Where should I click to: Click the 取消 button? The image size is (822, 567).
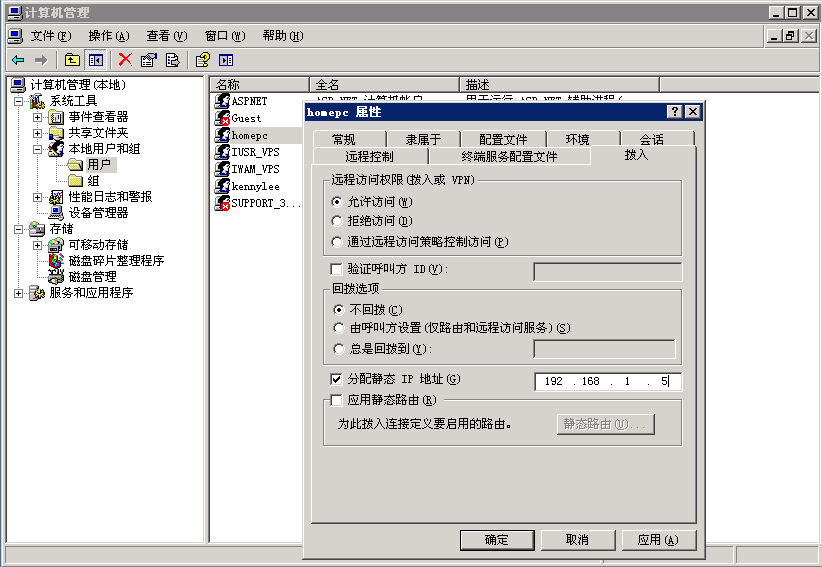pyautogui.click(x=578, y=540)
